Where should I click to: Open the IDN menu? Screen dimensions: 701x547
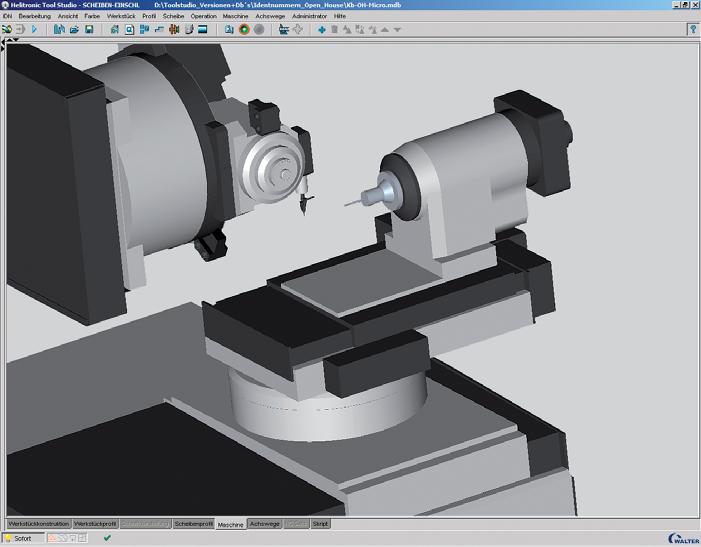point(7,16)
